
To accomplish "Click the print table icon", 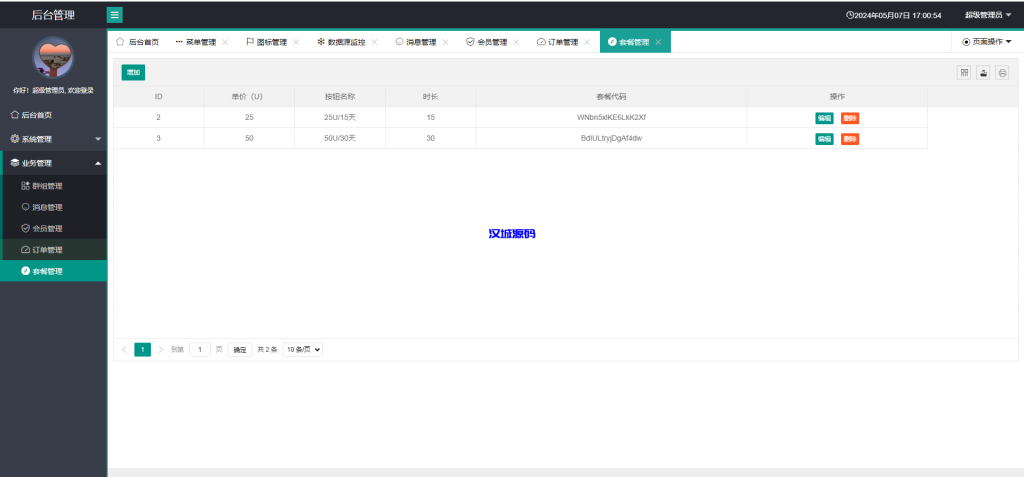I will tap(1002, 72).
